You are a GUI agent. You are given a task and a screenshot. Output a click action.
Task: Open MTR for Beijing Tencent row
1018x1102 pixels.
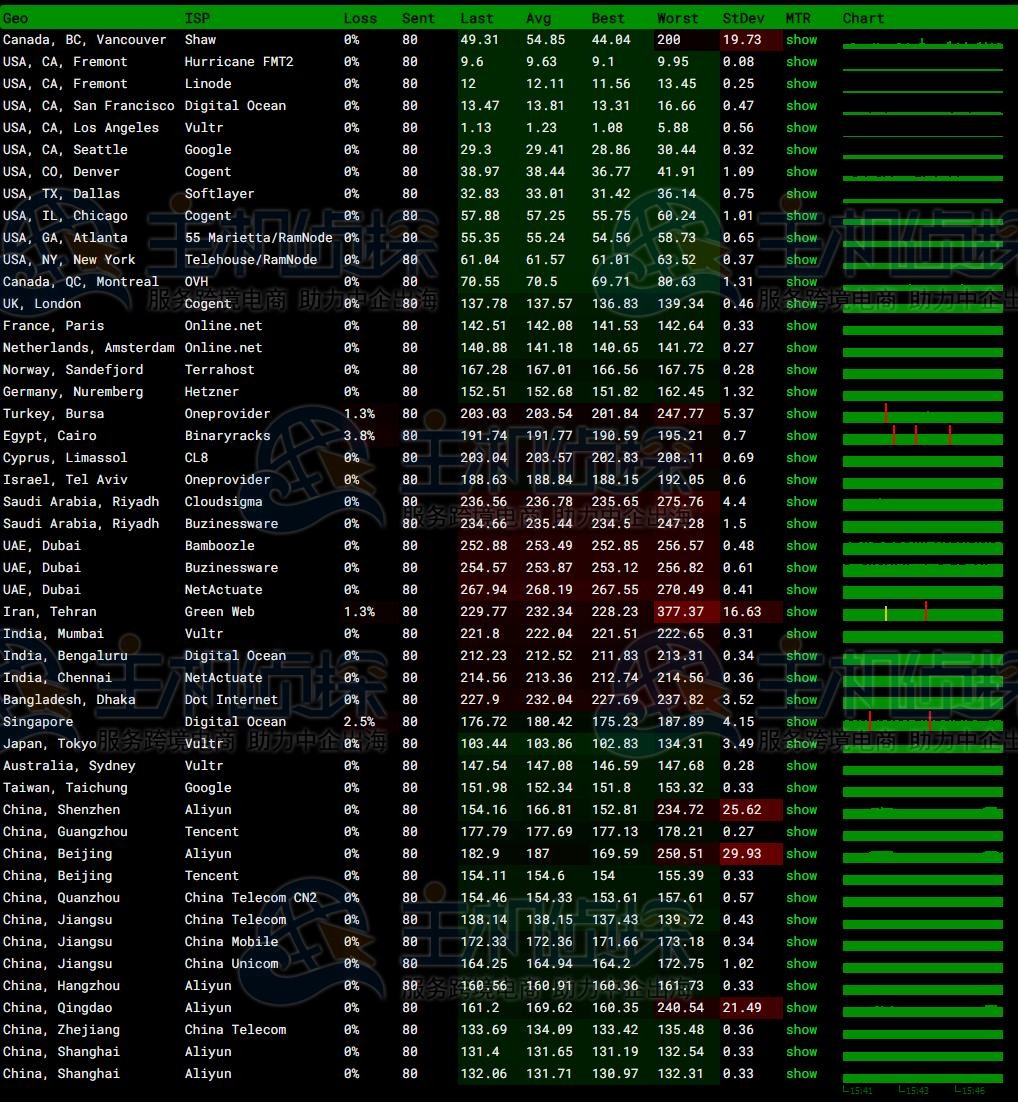(801, 876)
